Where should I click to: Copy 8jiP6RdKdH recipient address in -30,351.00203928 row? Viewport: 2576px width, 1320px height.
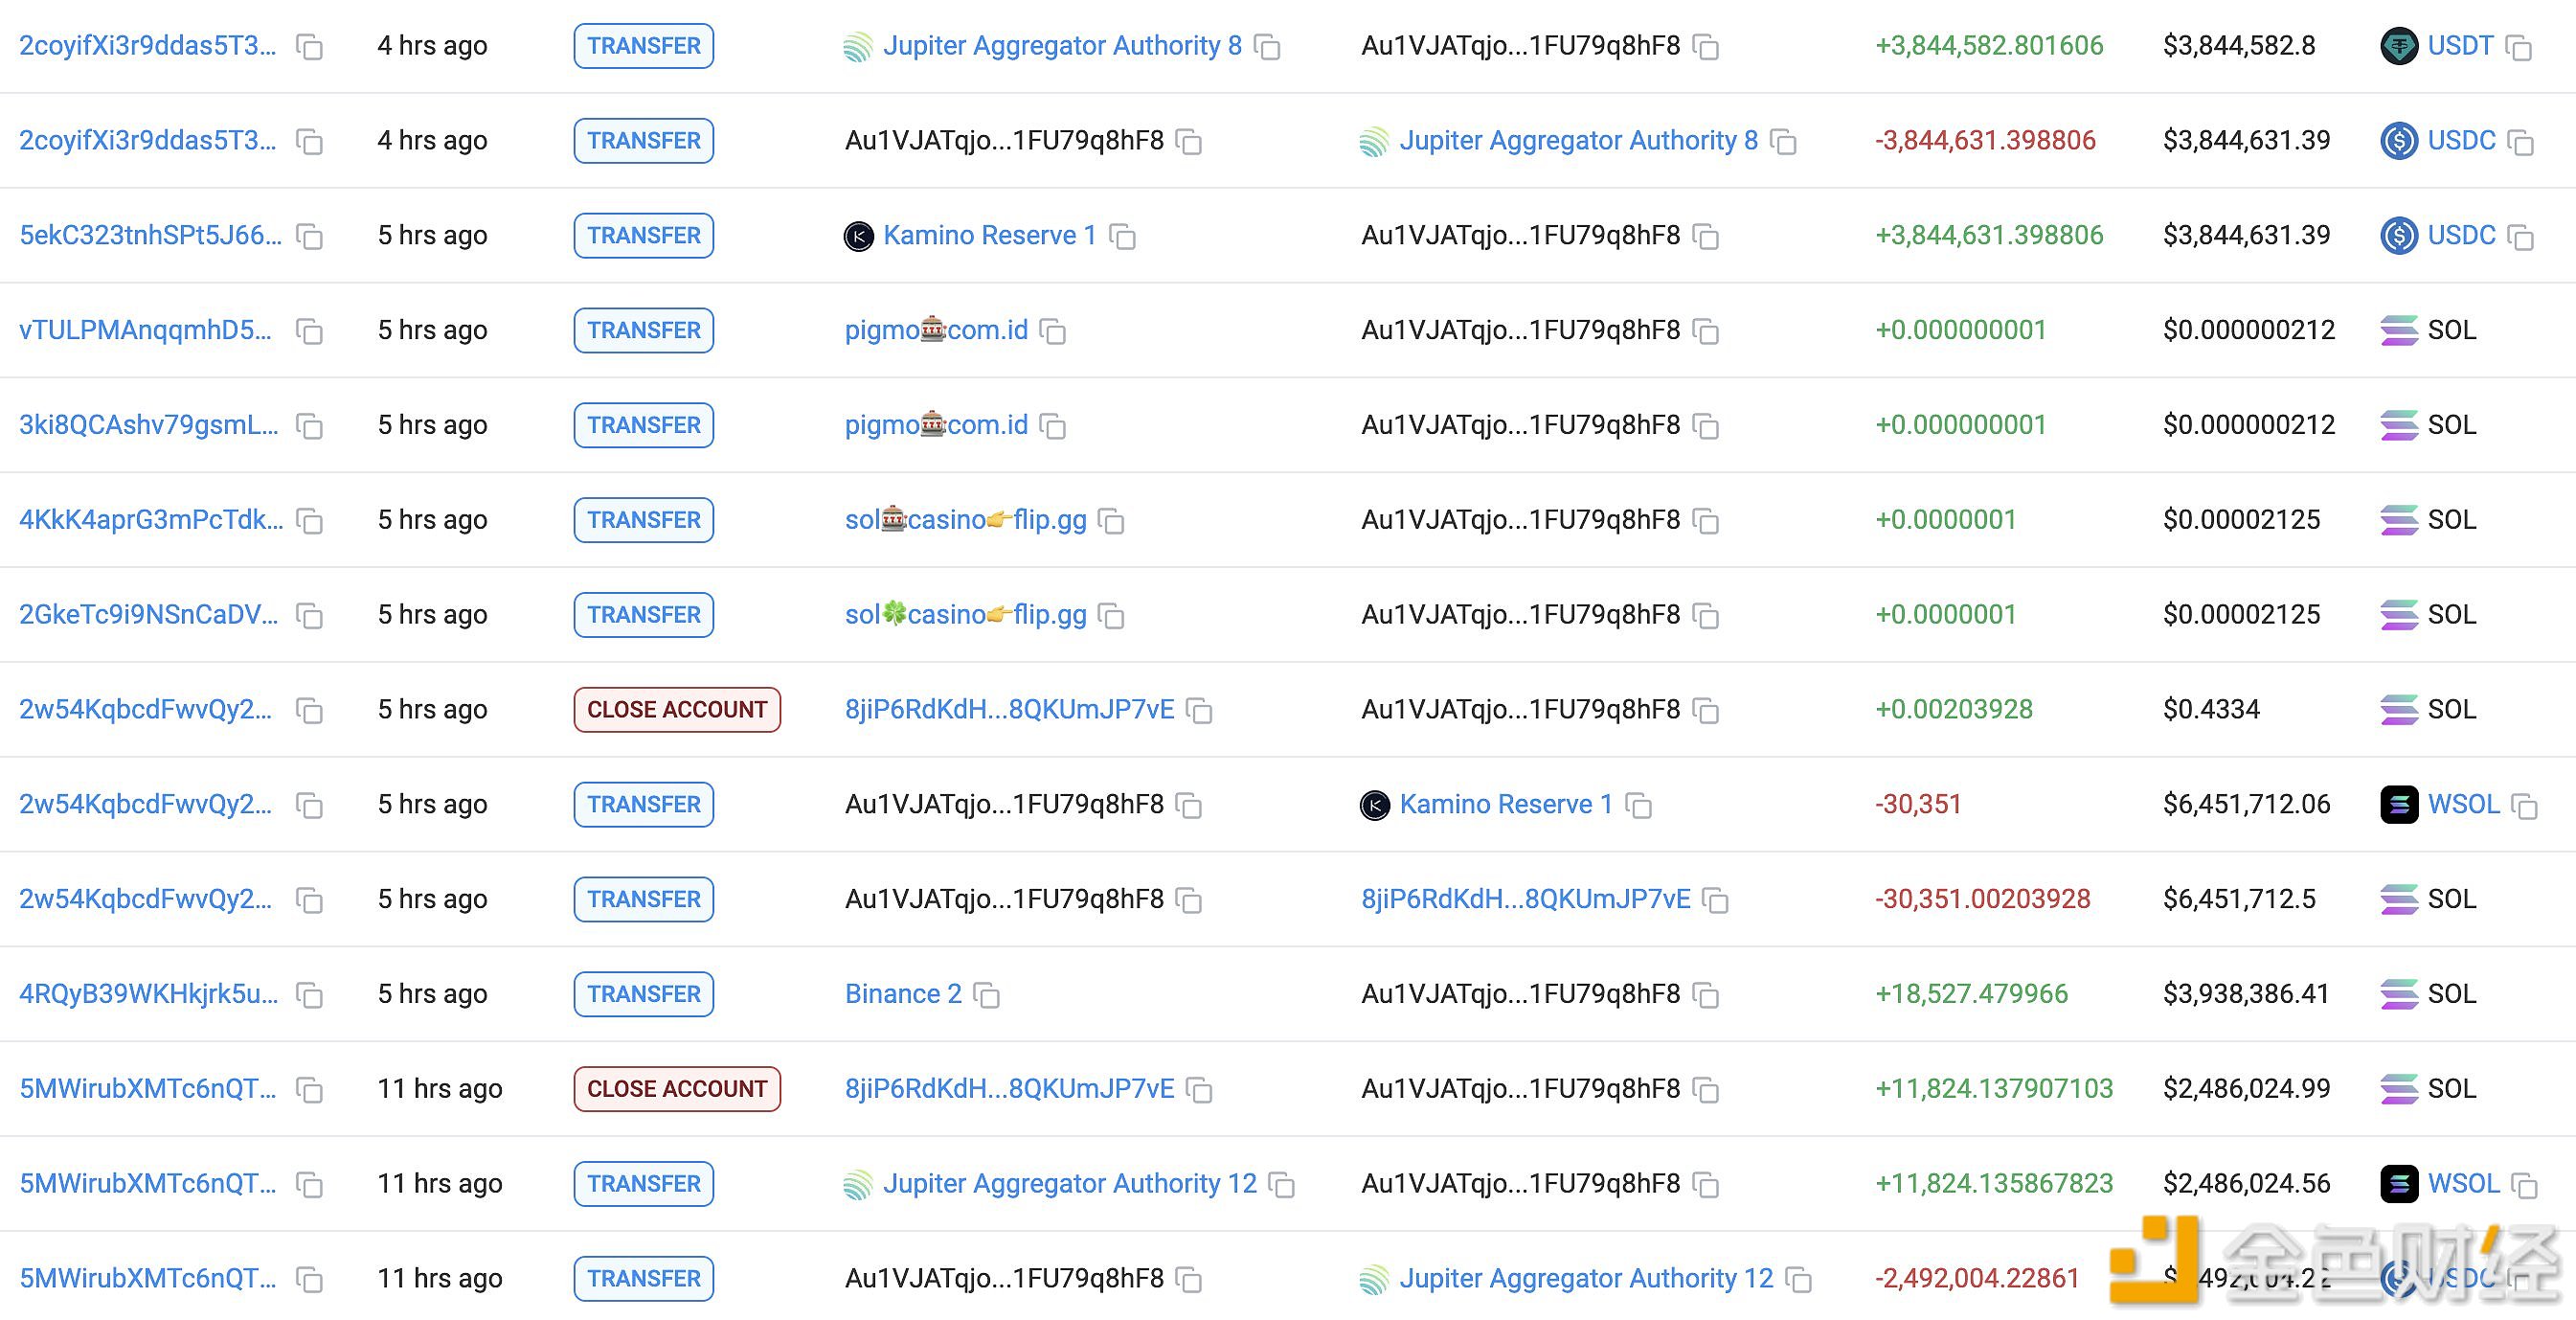click(1716, 901)
